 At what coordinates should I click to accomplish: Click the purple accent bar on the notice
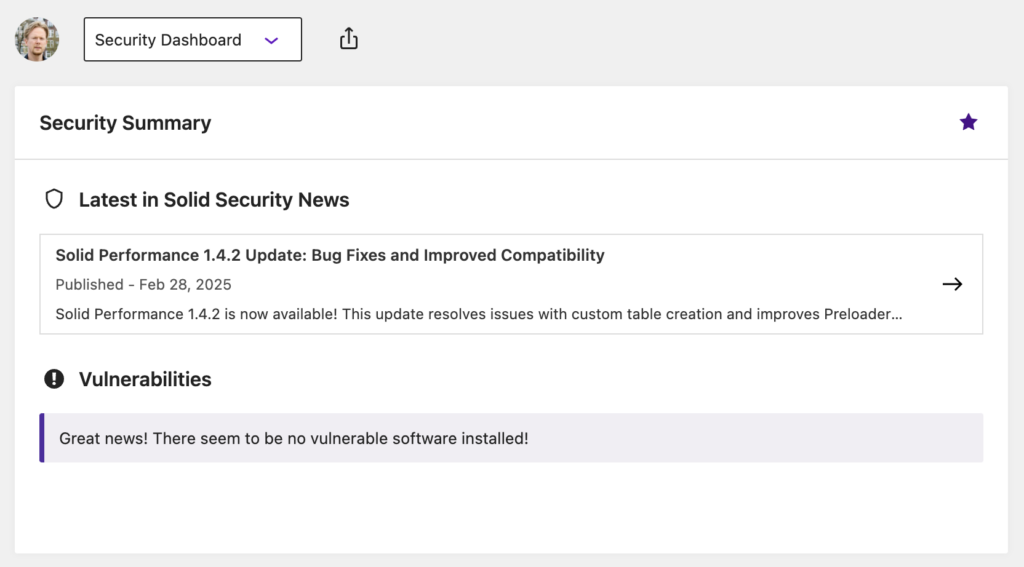pyautogui.click(x=42, y=438)
